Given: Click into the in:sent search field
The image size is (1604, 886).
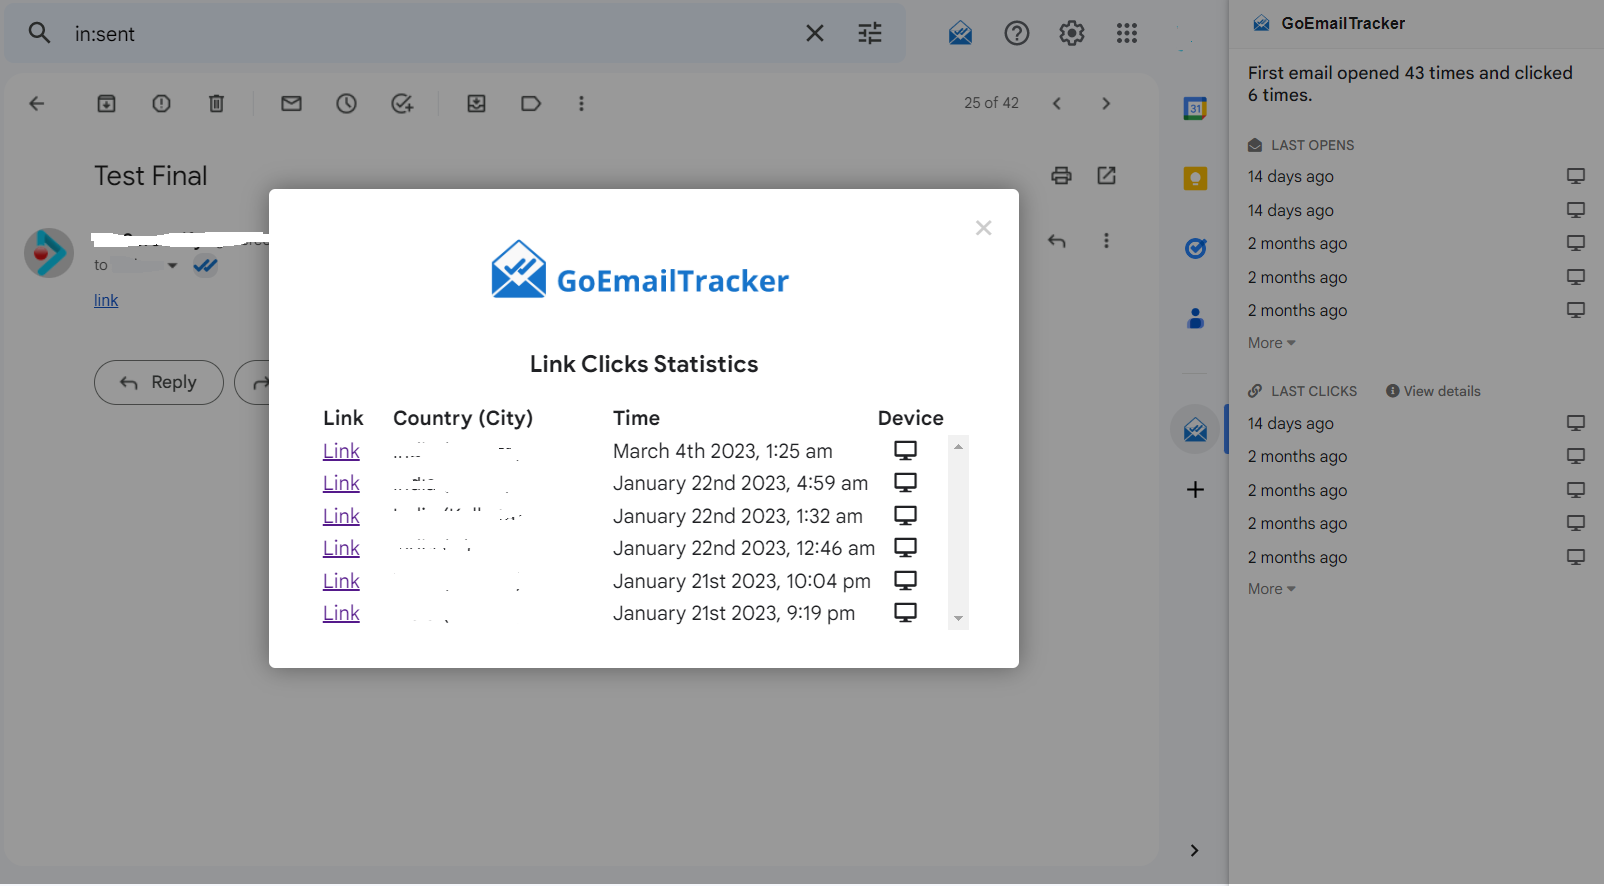Looking at the screenshot, I should 430,33.
